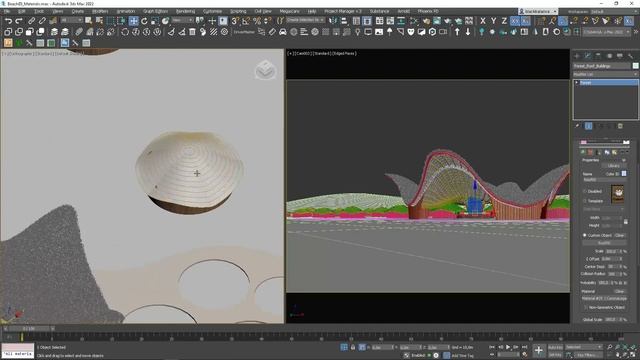The width and height of the screenshot is (640, 360).
Task: Toggle the Template checkbox
Action: pos(585,201)
